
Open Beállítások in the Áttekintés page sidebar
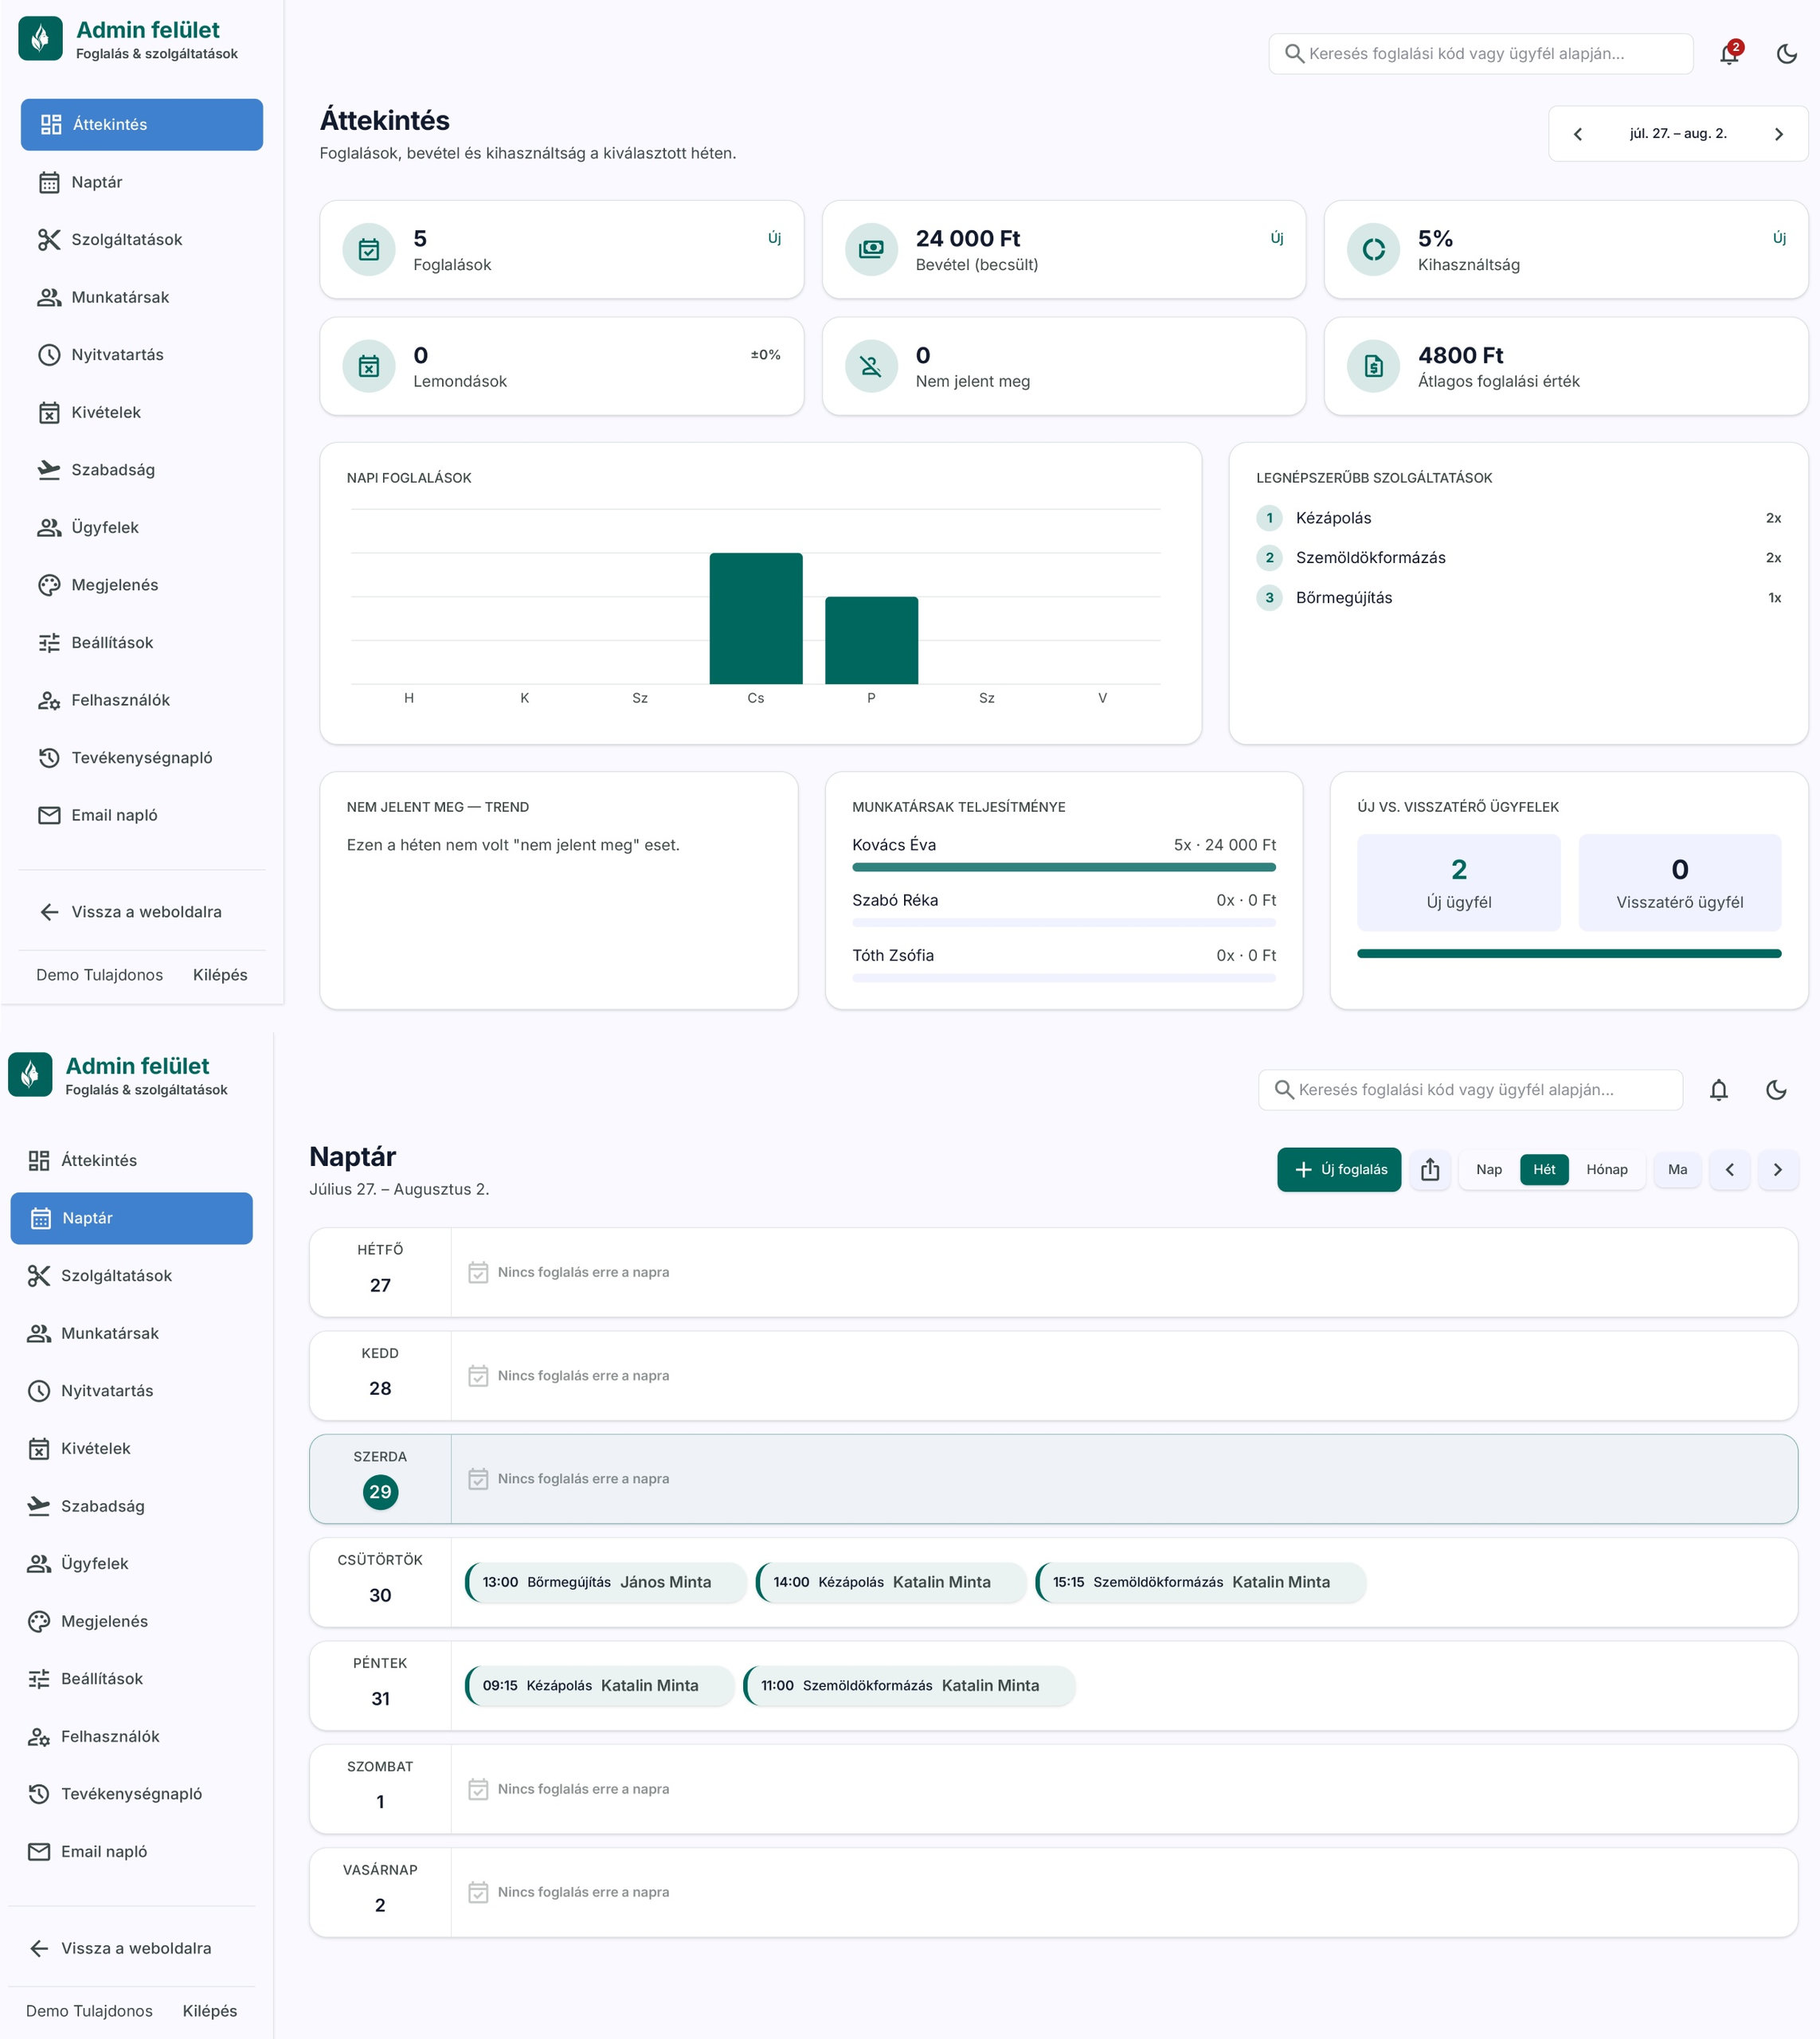click(x=142, y=642)
